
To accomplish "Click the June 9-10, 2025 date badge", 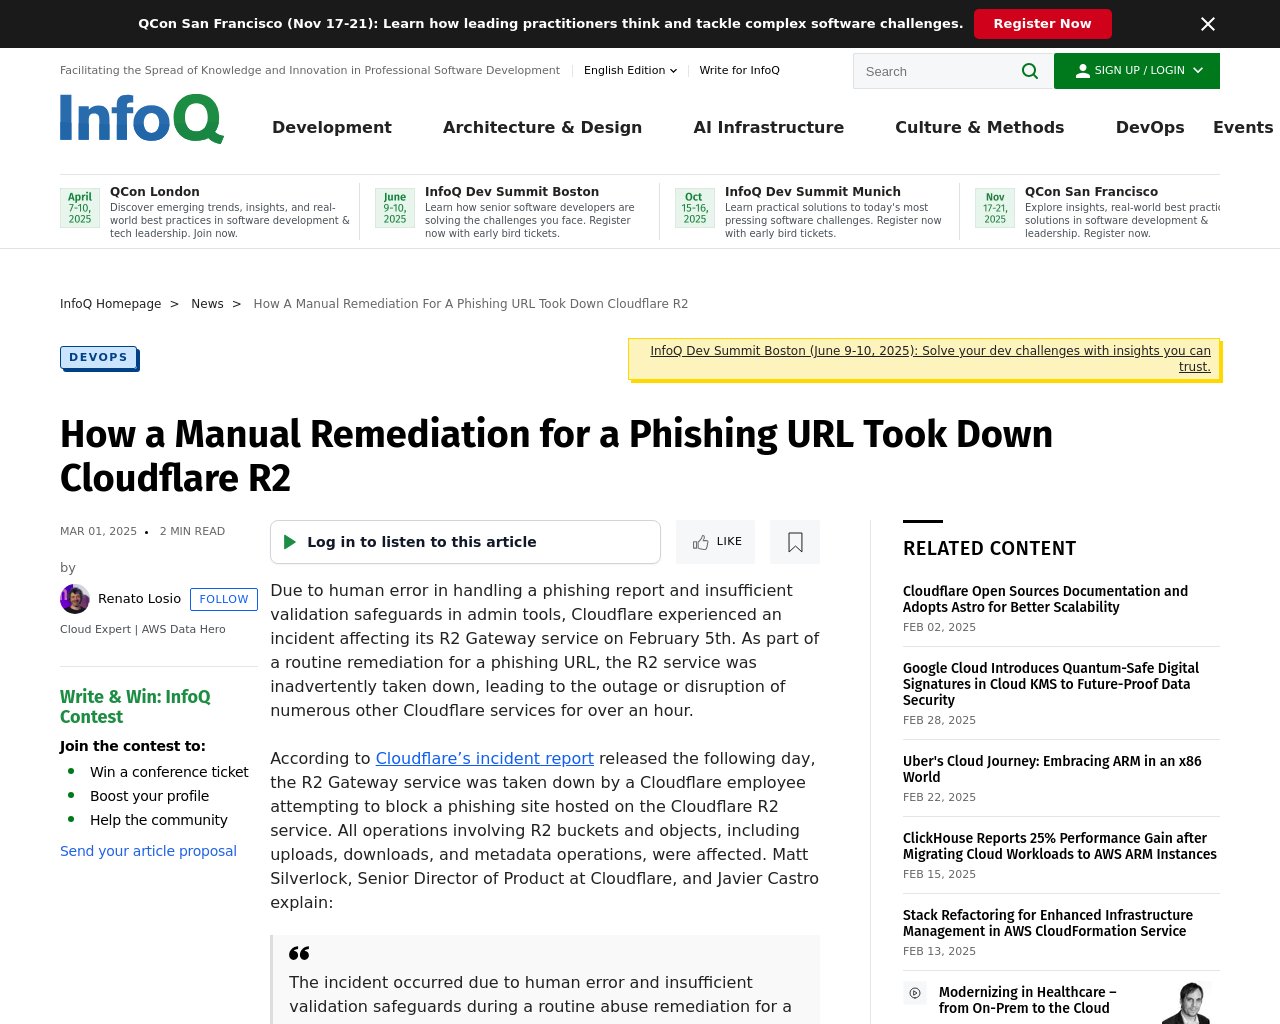I will coord(395,208).
